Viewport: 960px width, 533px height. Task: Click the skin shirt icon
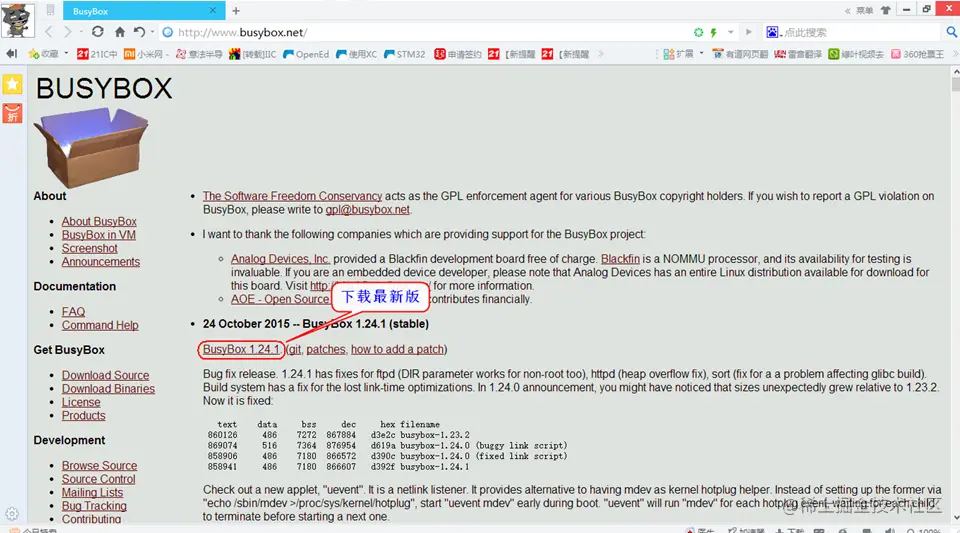pyautogui.click(x=885, y=10)
